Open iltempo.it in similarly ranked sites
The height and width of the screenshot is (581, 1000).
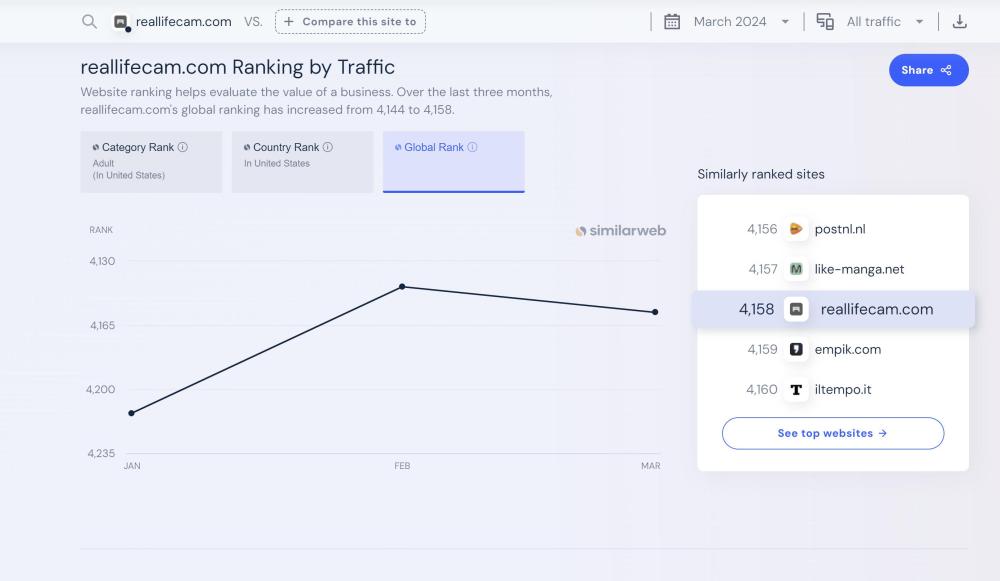click(x=842, y=389)
